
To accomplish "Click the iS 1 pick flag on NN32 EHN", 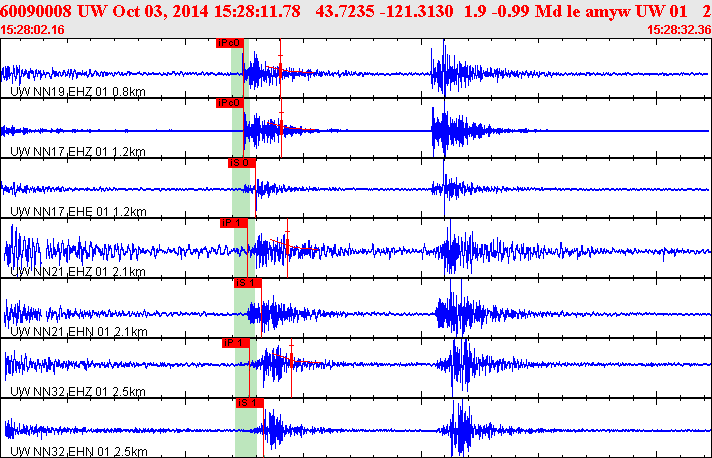I will coord(250,403).
